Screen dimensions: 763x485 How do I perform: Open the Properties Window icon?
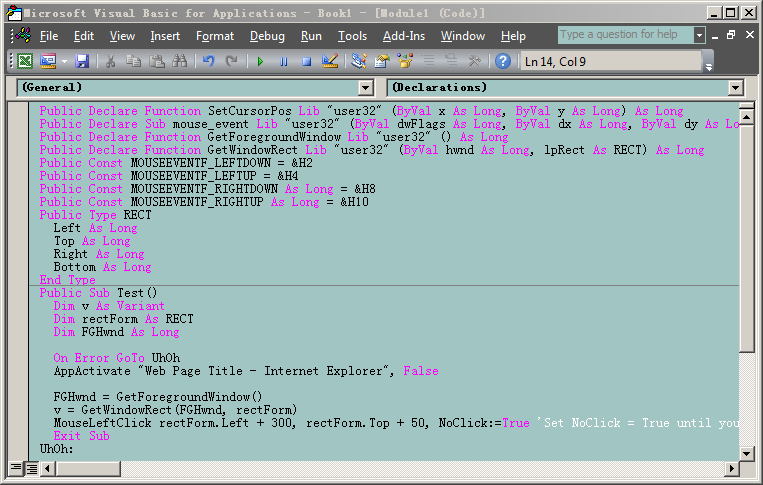click(x=382, y=61)
